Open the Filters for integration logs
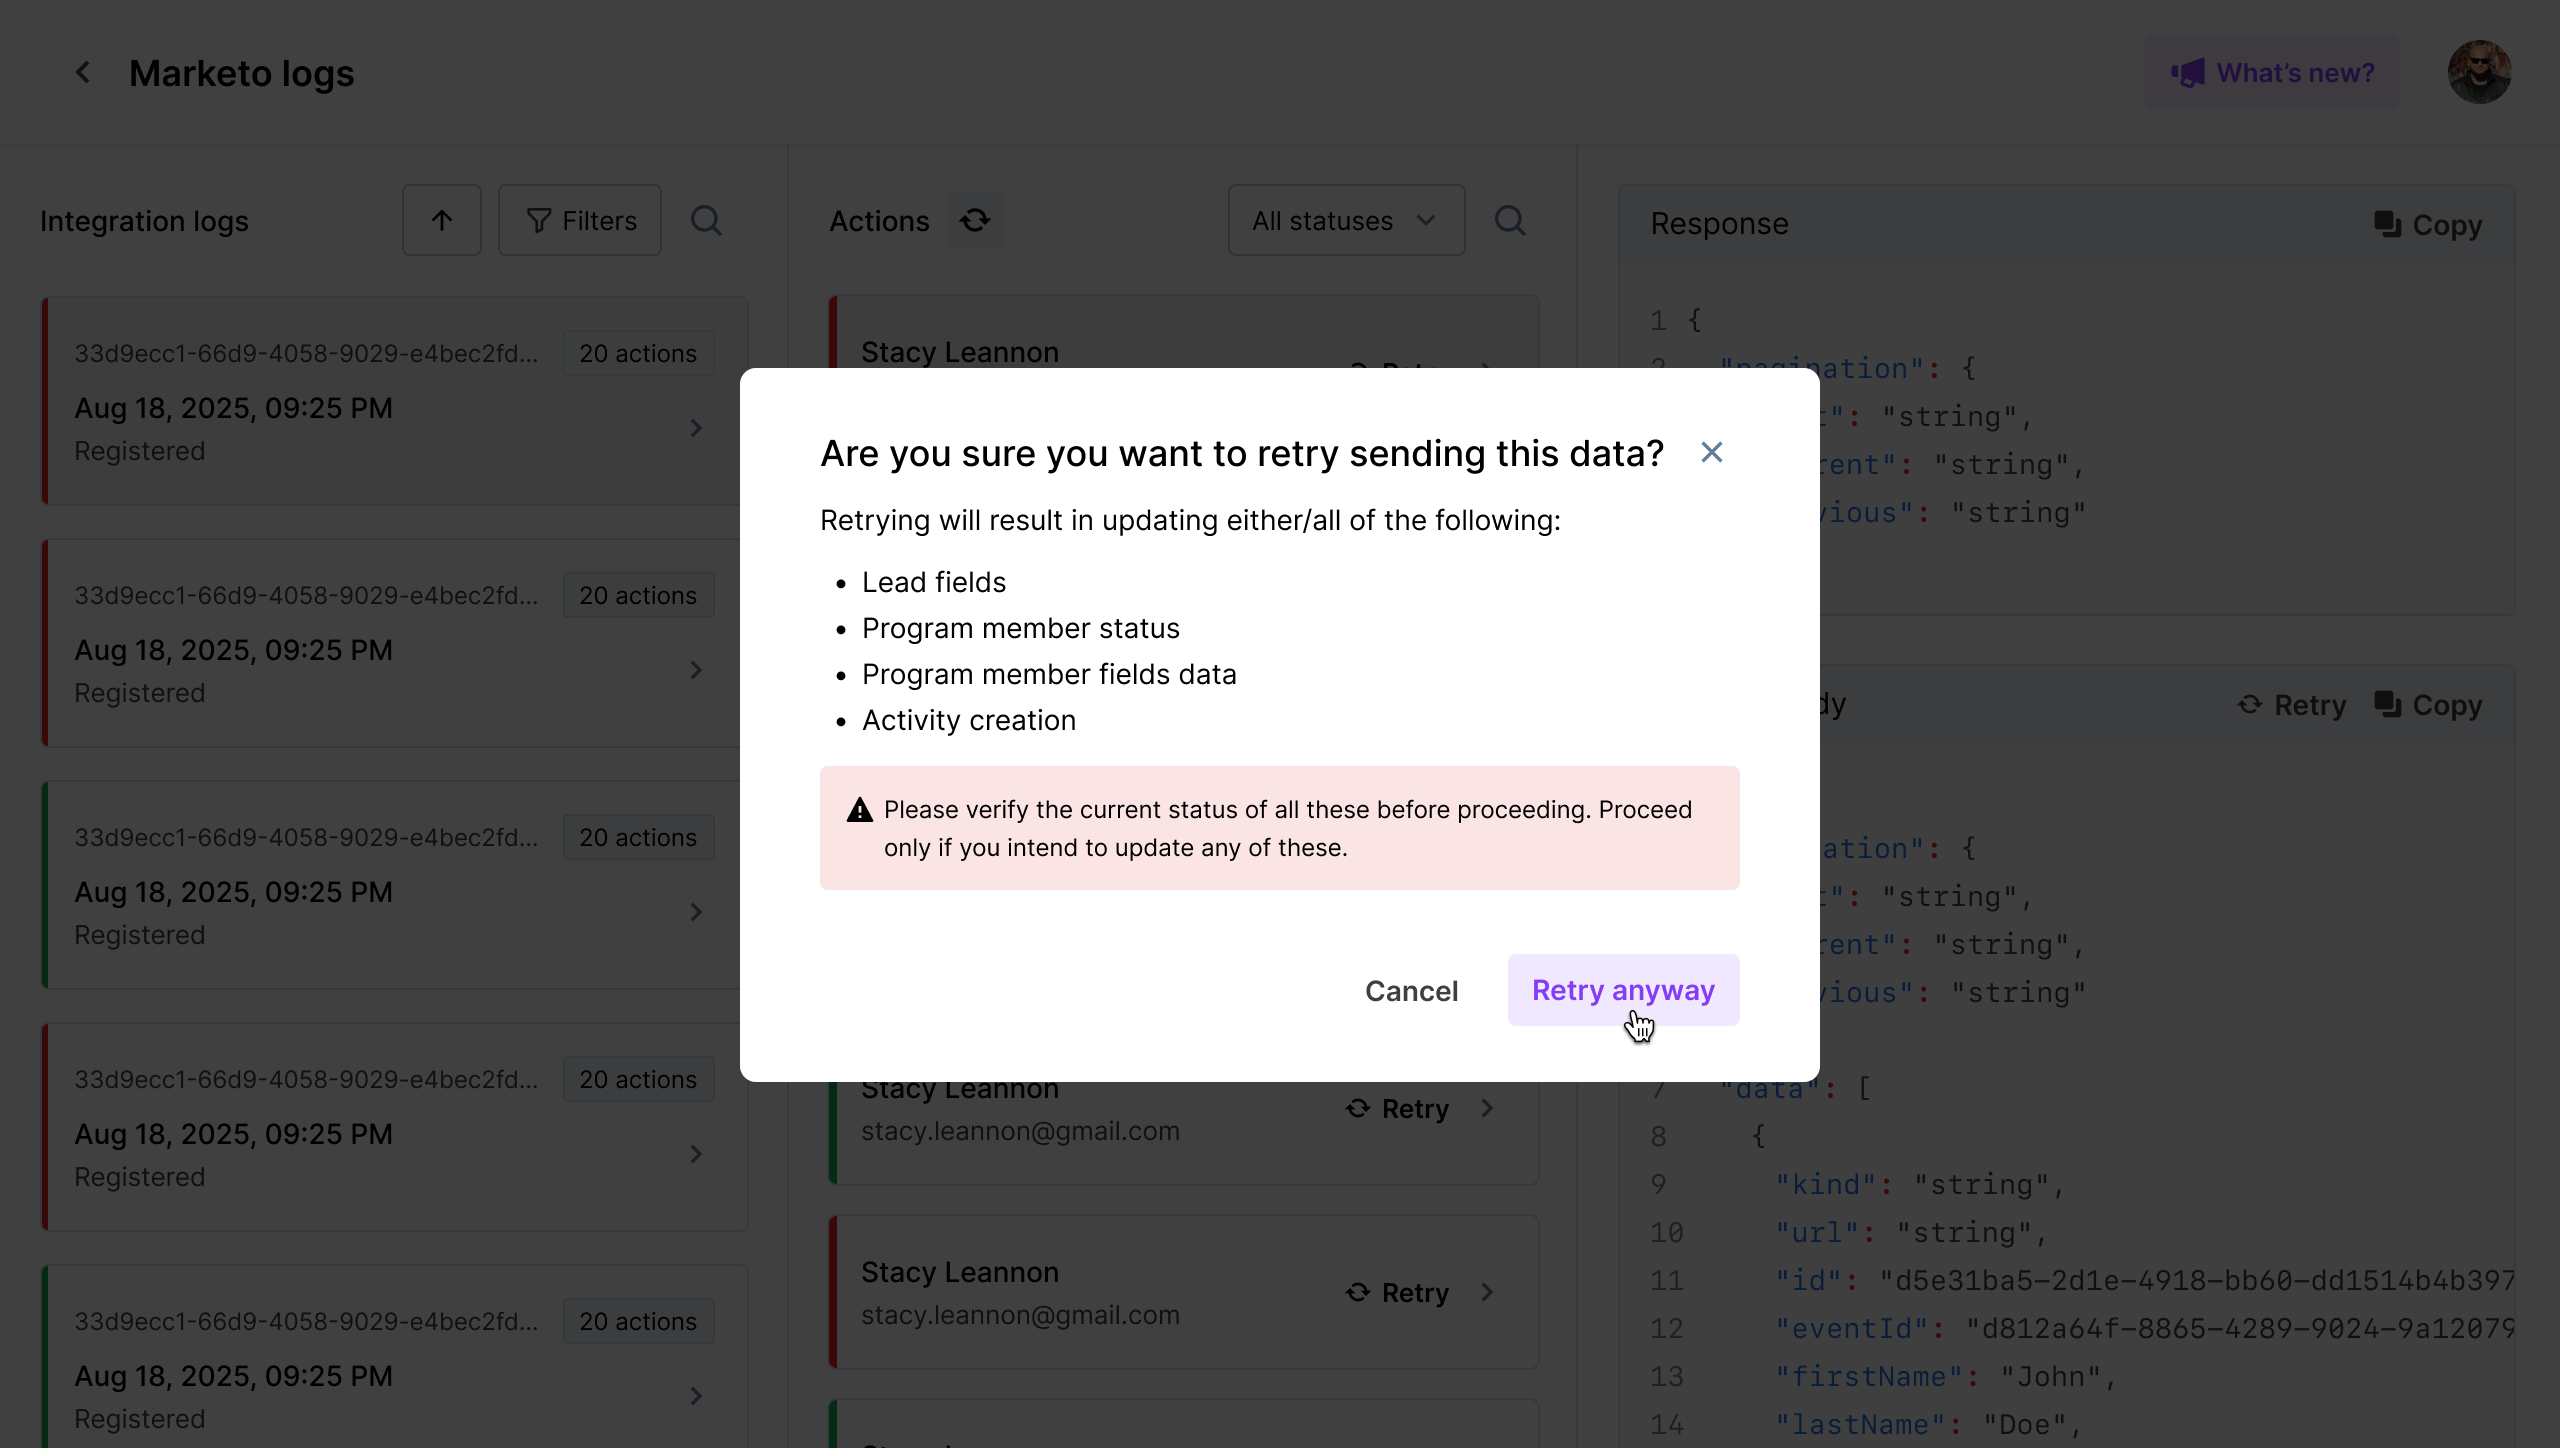The image size is (2560, 1448). 580,221
